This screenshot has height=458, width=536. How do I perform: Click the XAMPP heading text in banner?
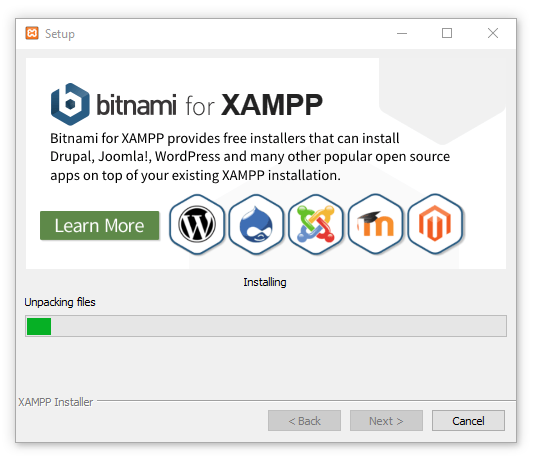(272, 105)
